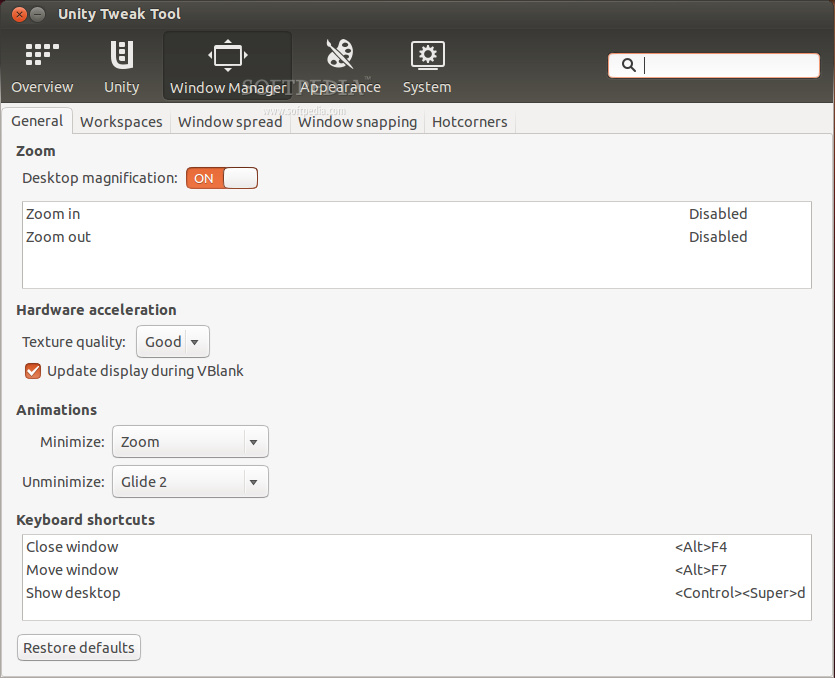Toggle Desktop magnification switch off
This screenshot has height=678, width=835.
[x=222, y=178]
